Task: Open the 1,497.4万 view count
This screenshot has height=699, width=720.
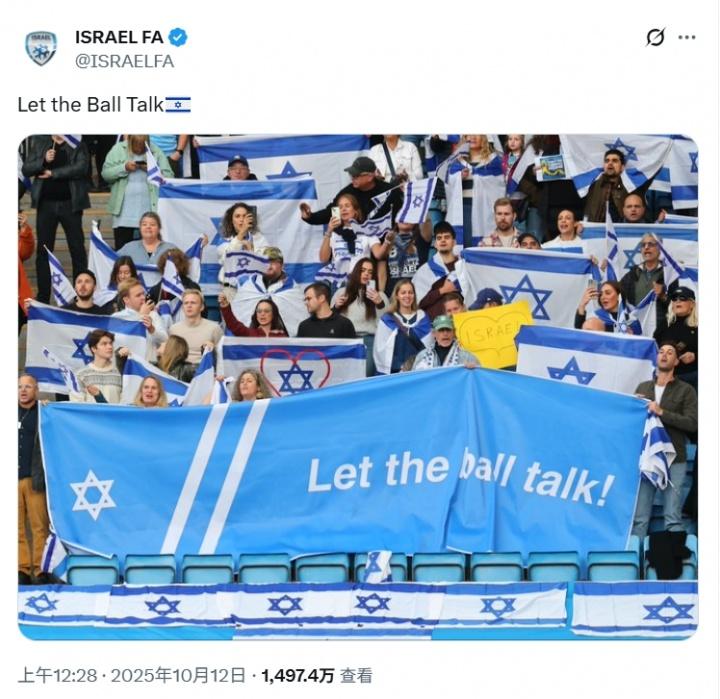Action: coord(298,676)
